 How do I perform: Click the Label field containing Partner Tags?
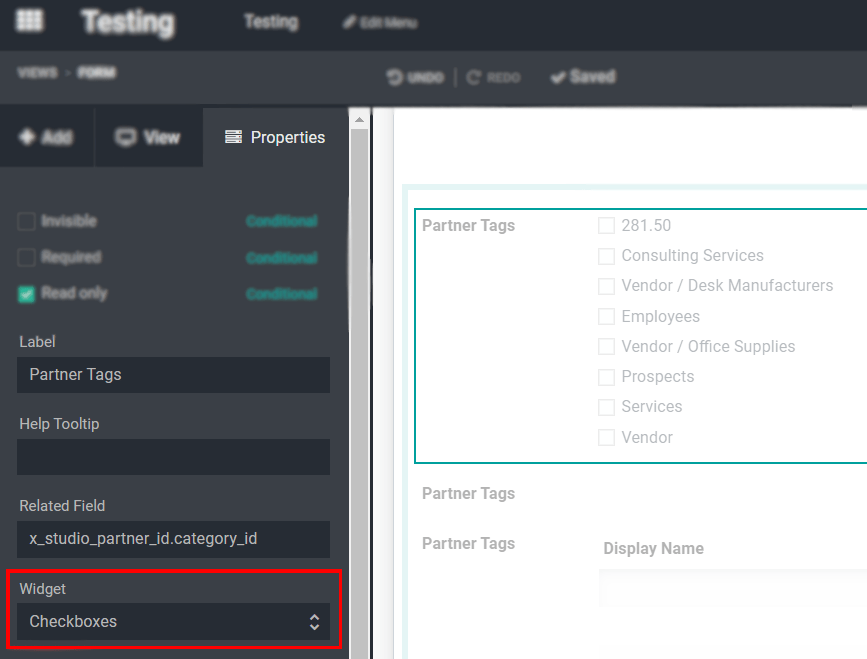[x=173, y=375]
